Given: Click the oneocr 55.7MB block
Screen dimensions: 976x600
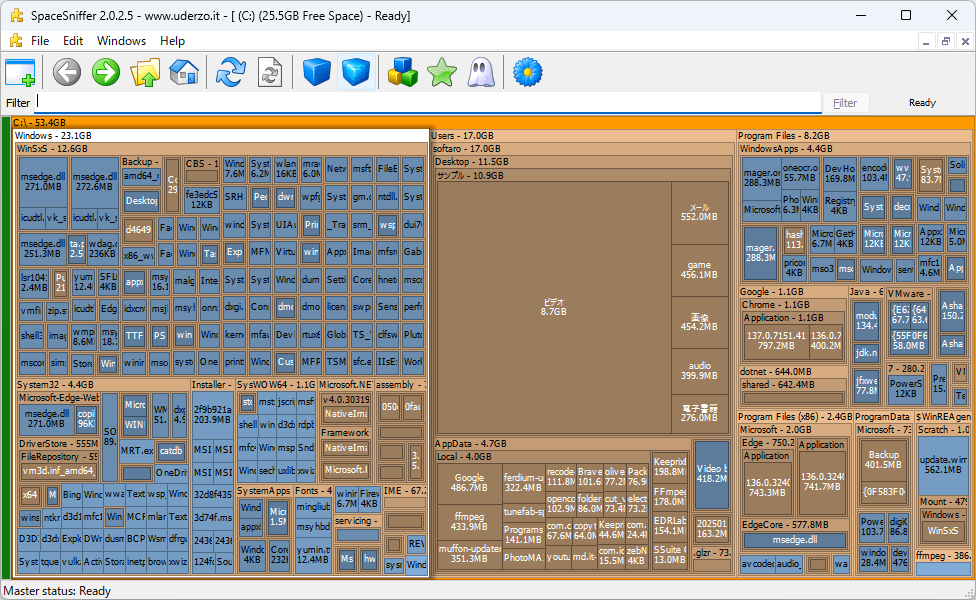Looking at the screenshot, I should (800, 174).
